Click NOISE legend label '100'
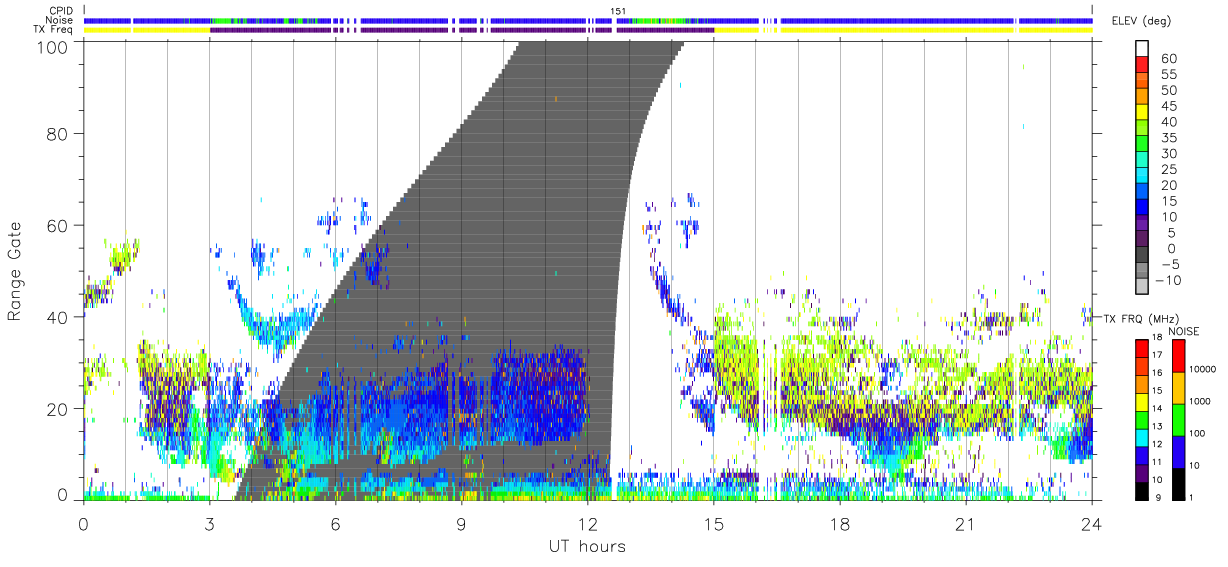The width and height of the screenshot is (1228, 567). [1198, 433]
